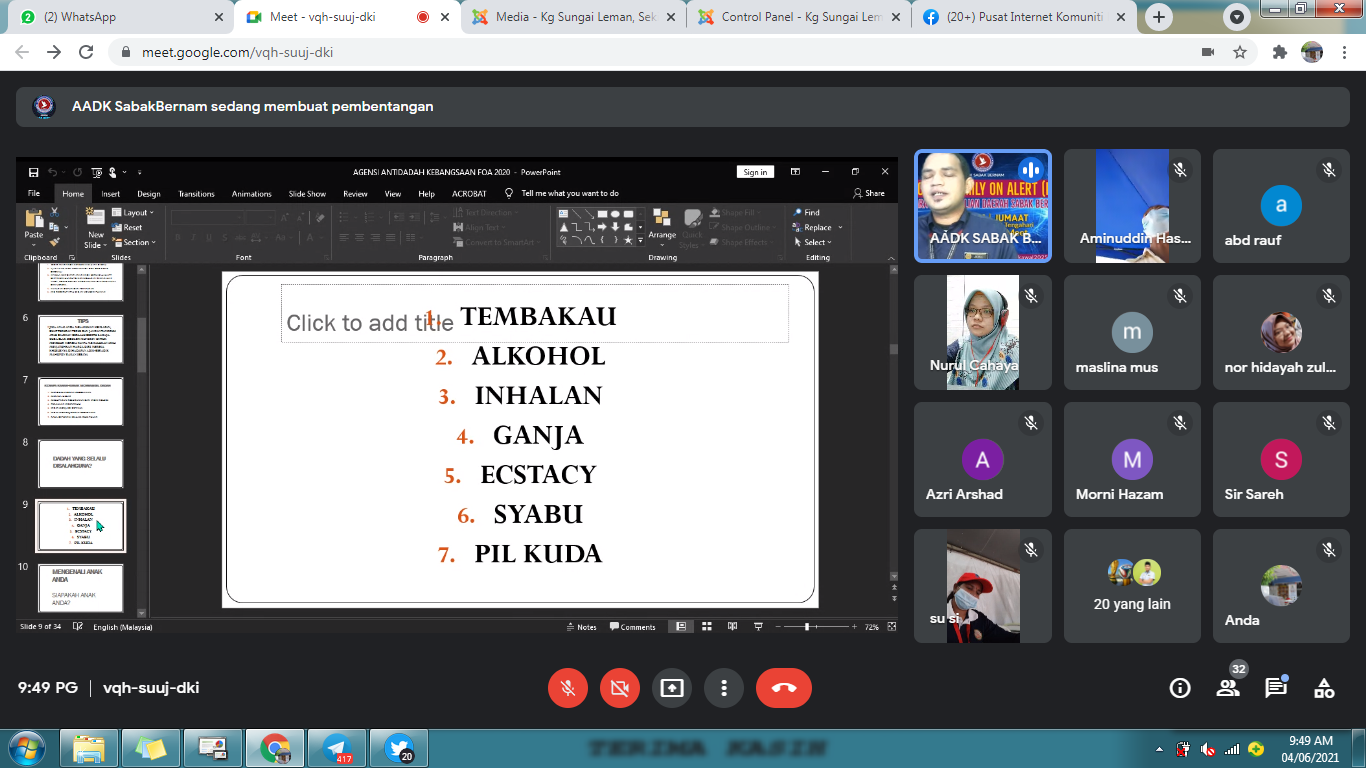Viewport: 1366px width, 768px height.
Task: Switch to the Control Panel browser tab
Action: pyautogui.click(x=795, y=17)
